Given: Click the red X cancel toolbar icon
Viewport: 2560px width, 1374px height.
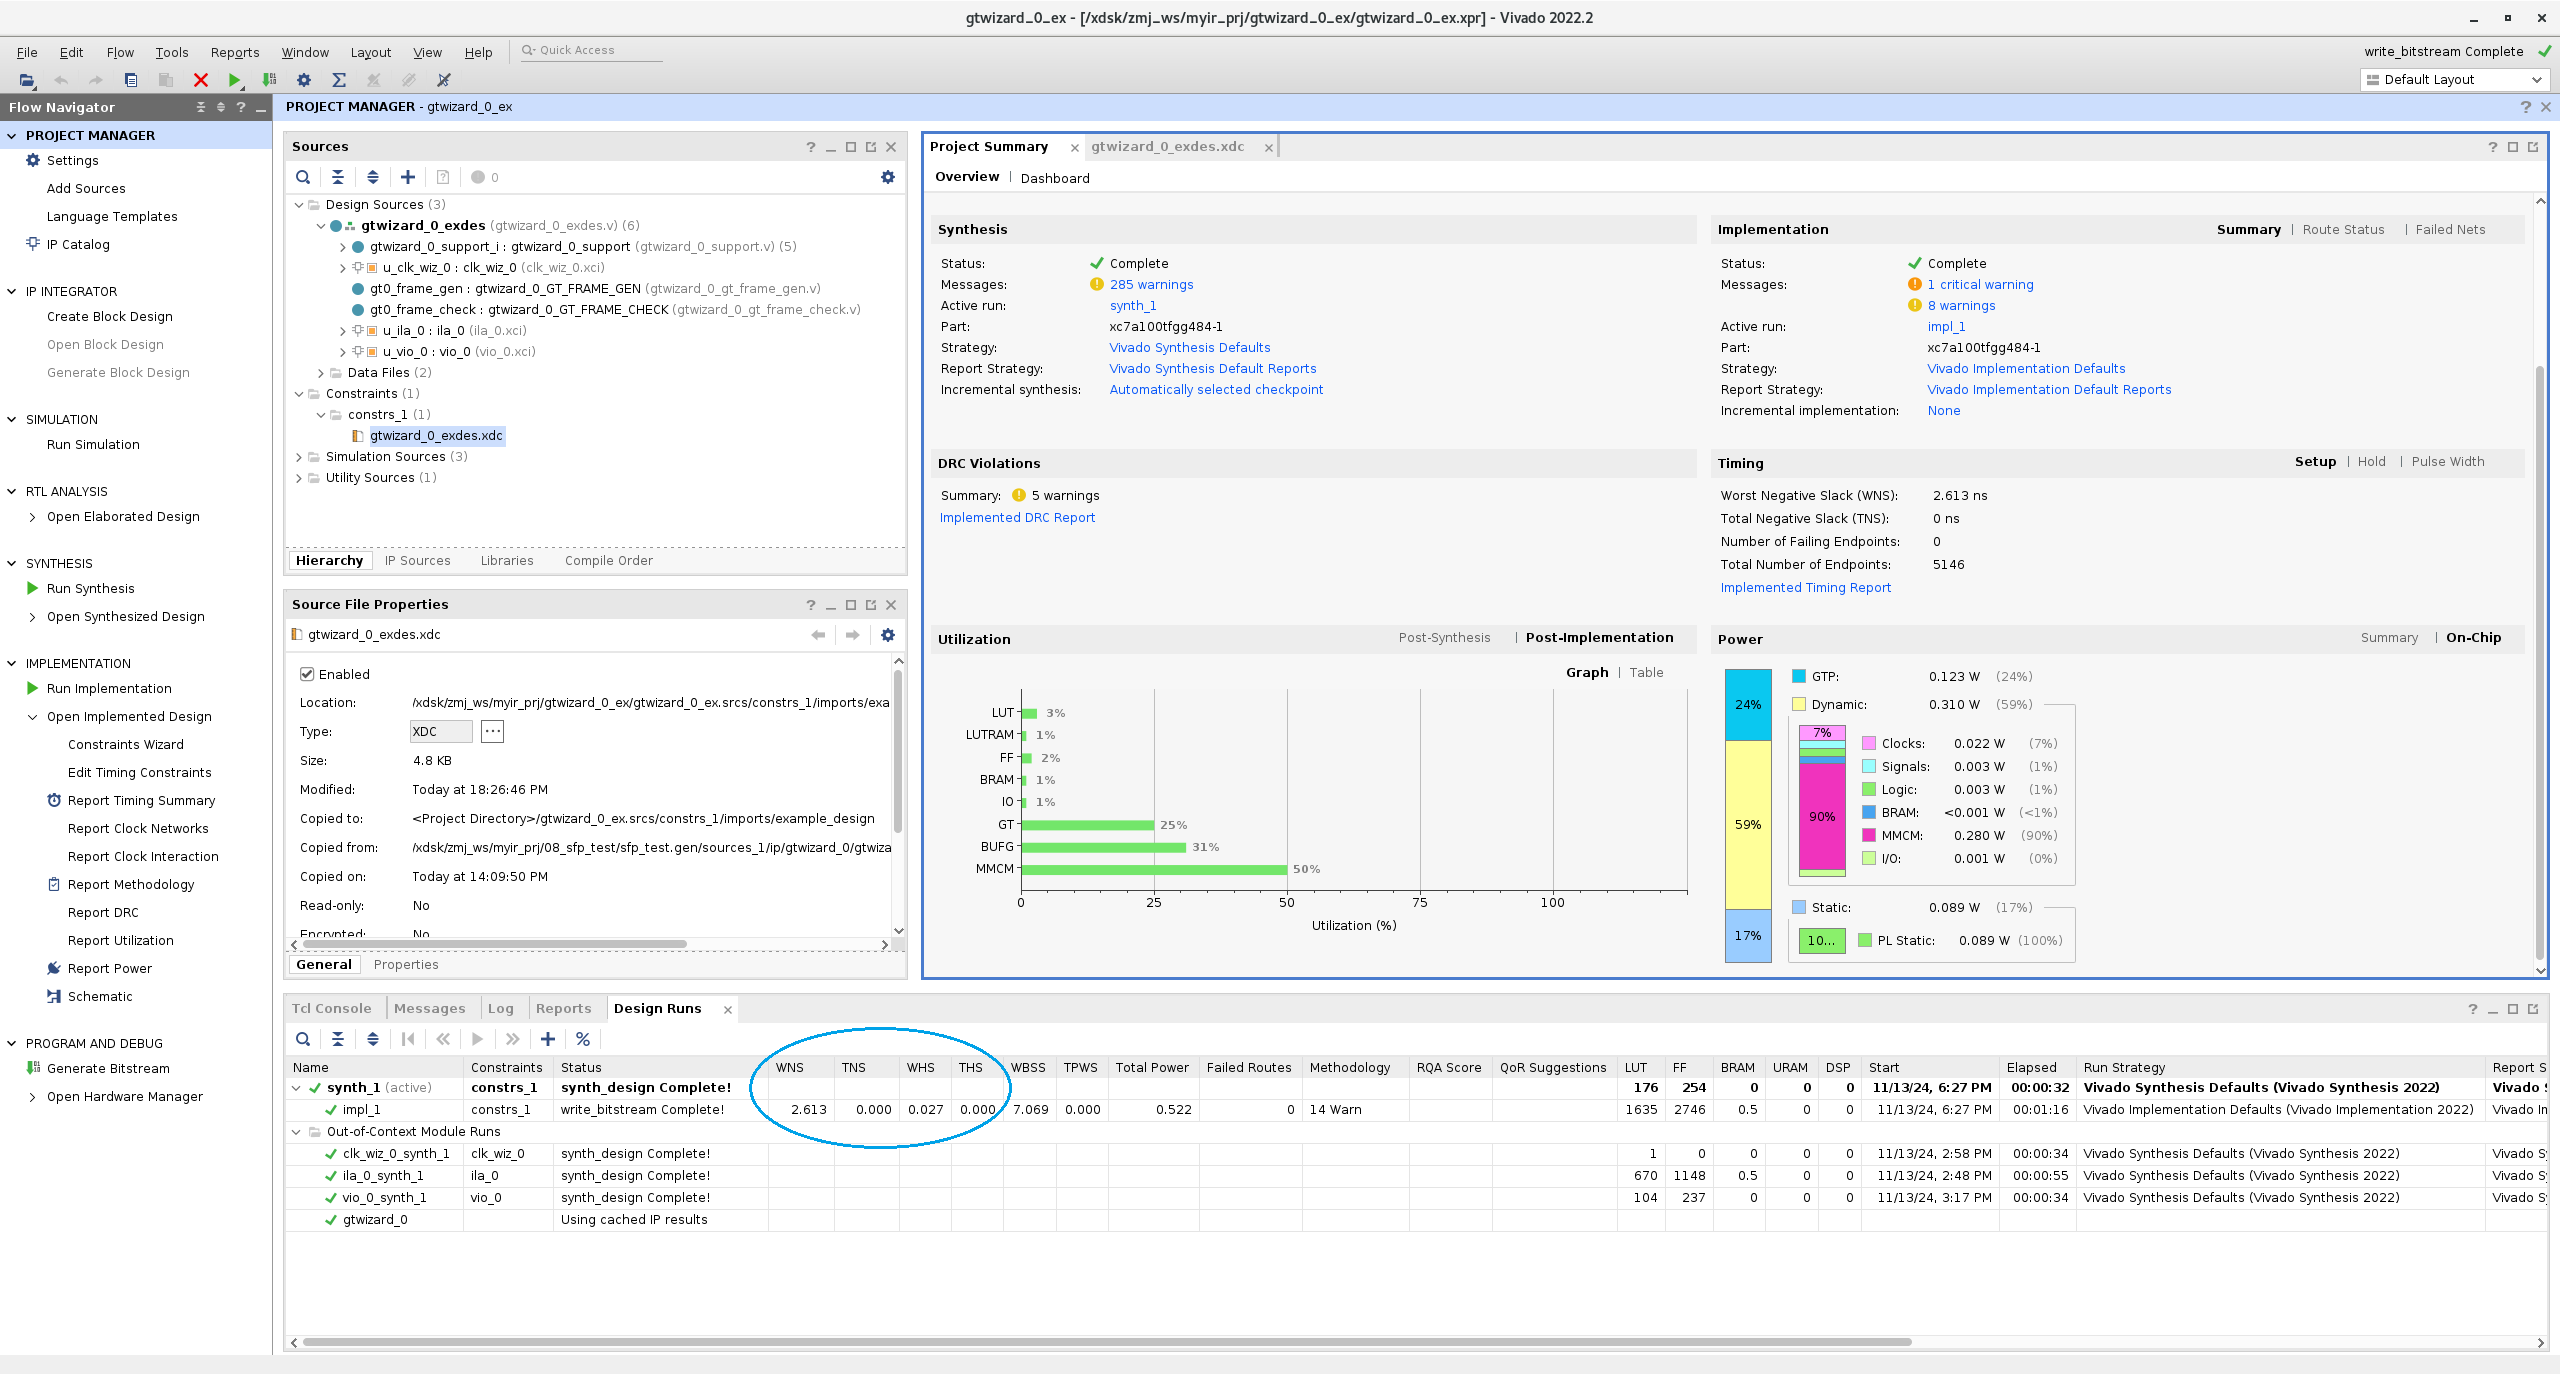Looking at the screenshot, I should [201, 80].
